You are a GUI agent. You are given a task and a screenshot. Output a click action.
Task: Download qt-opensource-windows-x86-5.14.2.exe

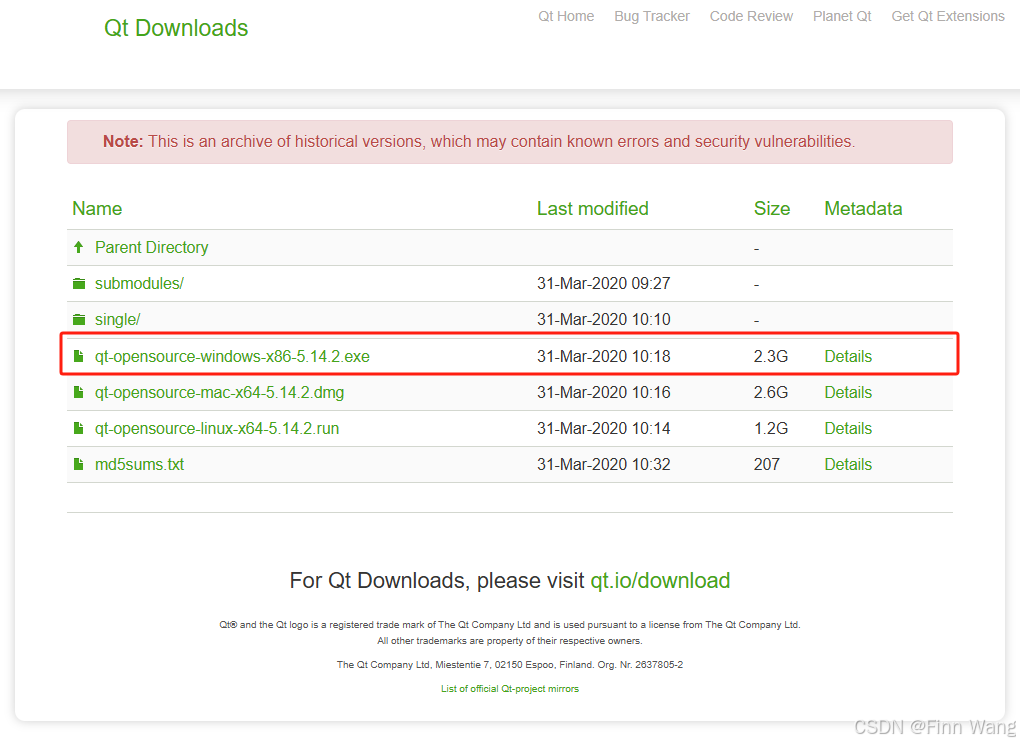point(232,357)
